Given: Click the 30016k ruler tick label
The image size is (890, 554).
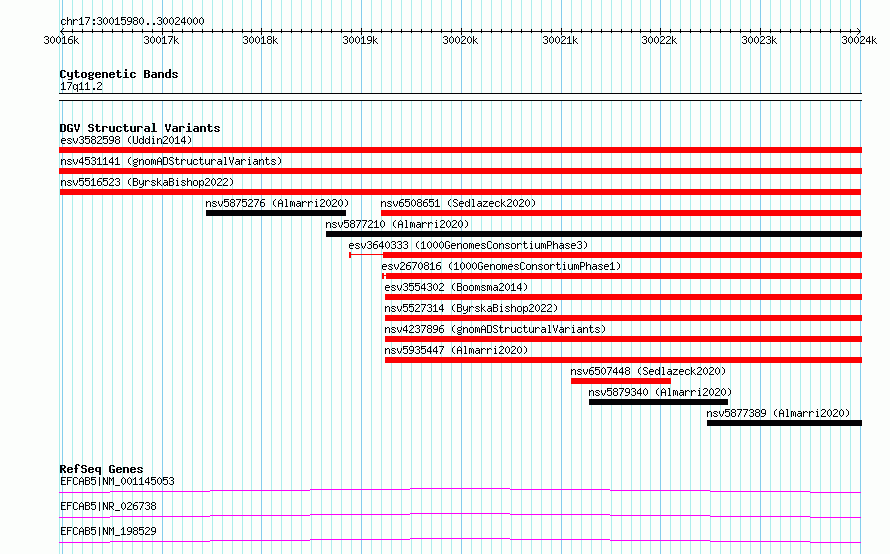Looking at the screenshot, I should pyautogui.click(x=61, y=40).
